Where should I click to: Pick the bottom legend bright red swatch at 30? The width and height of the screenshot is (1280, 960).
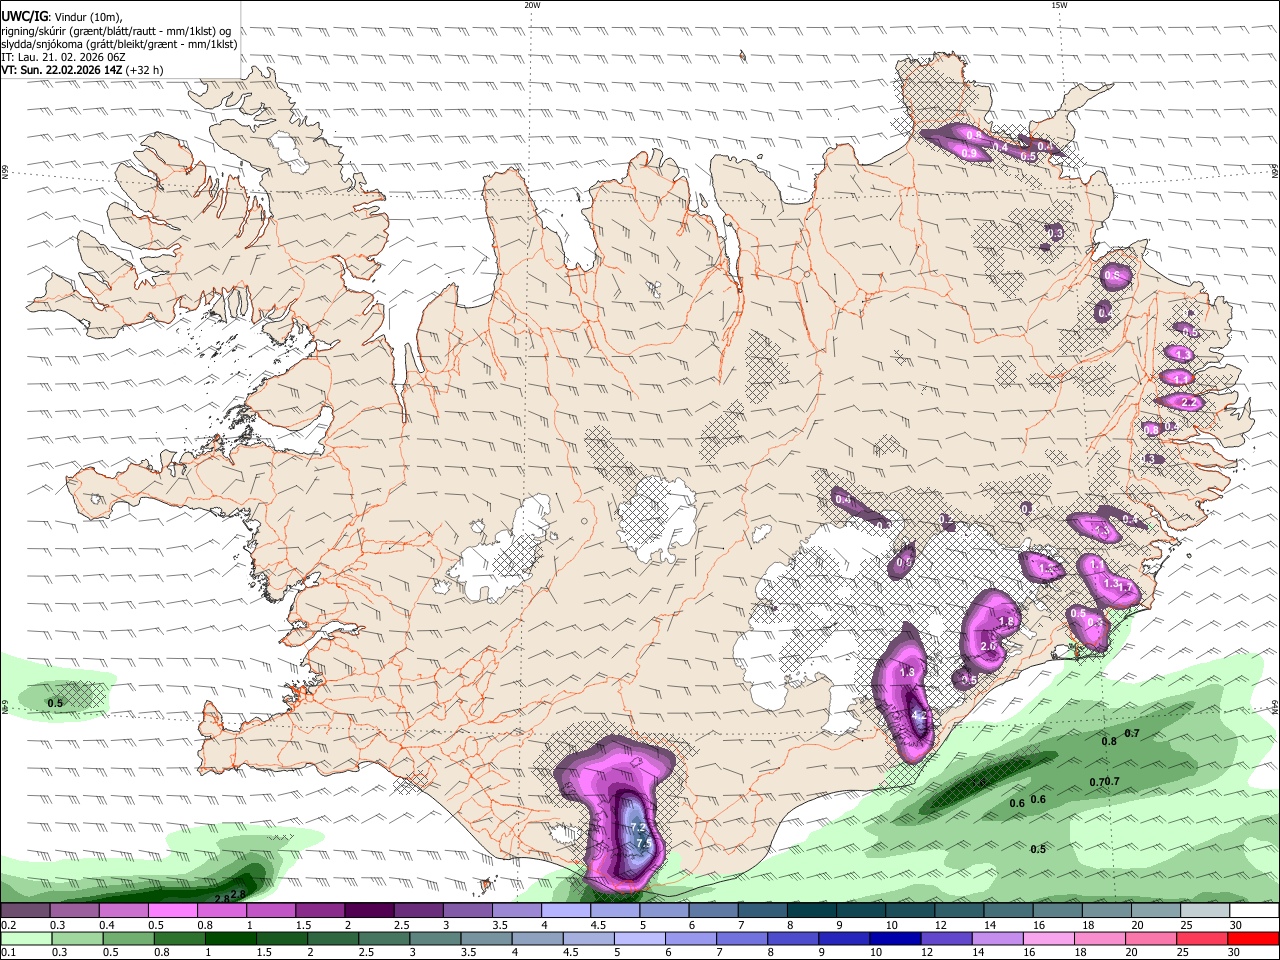point(1255,939)
